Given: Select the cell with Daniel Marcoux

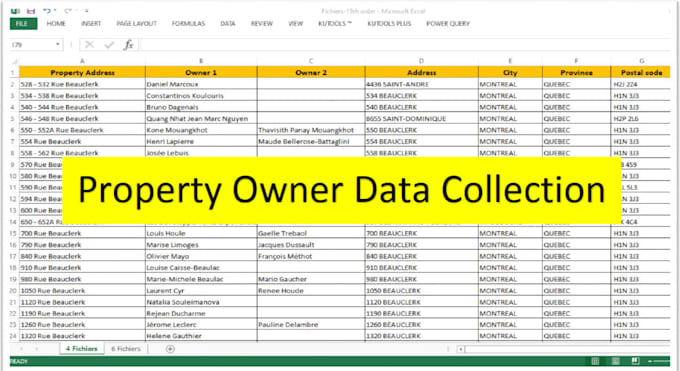Looking at the screenshot, I should [201, 84].
